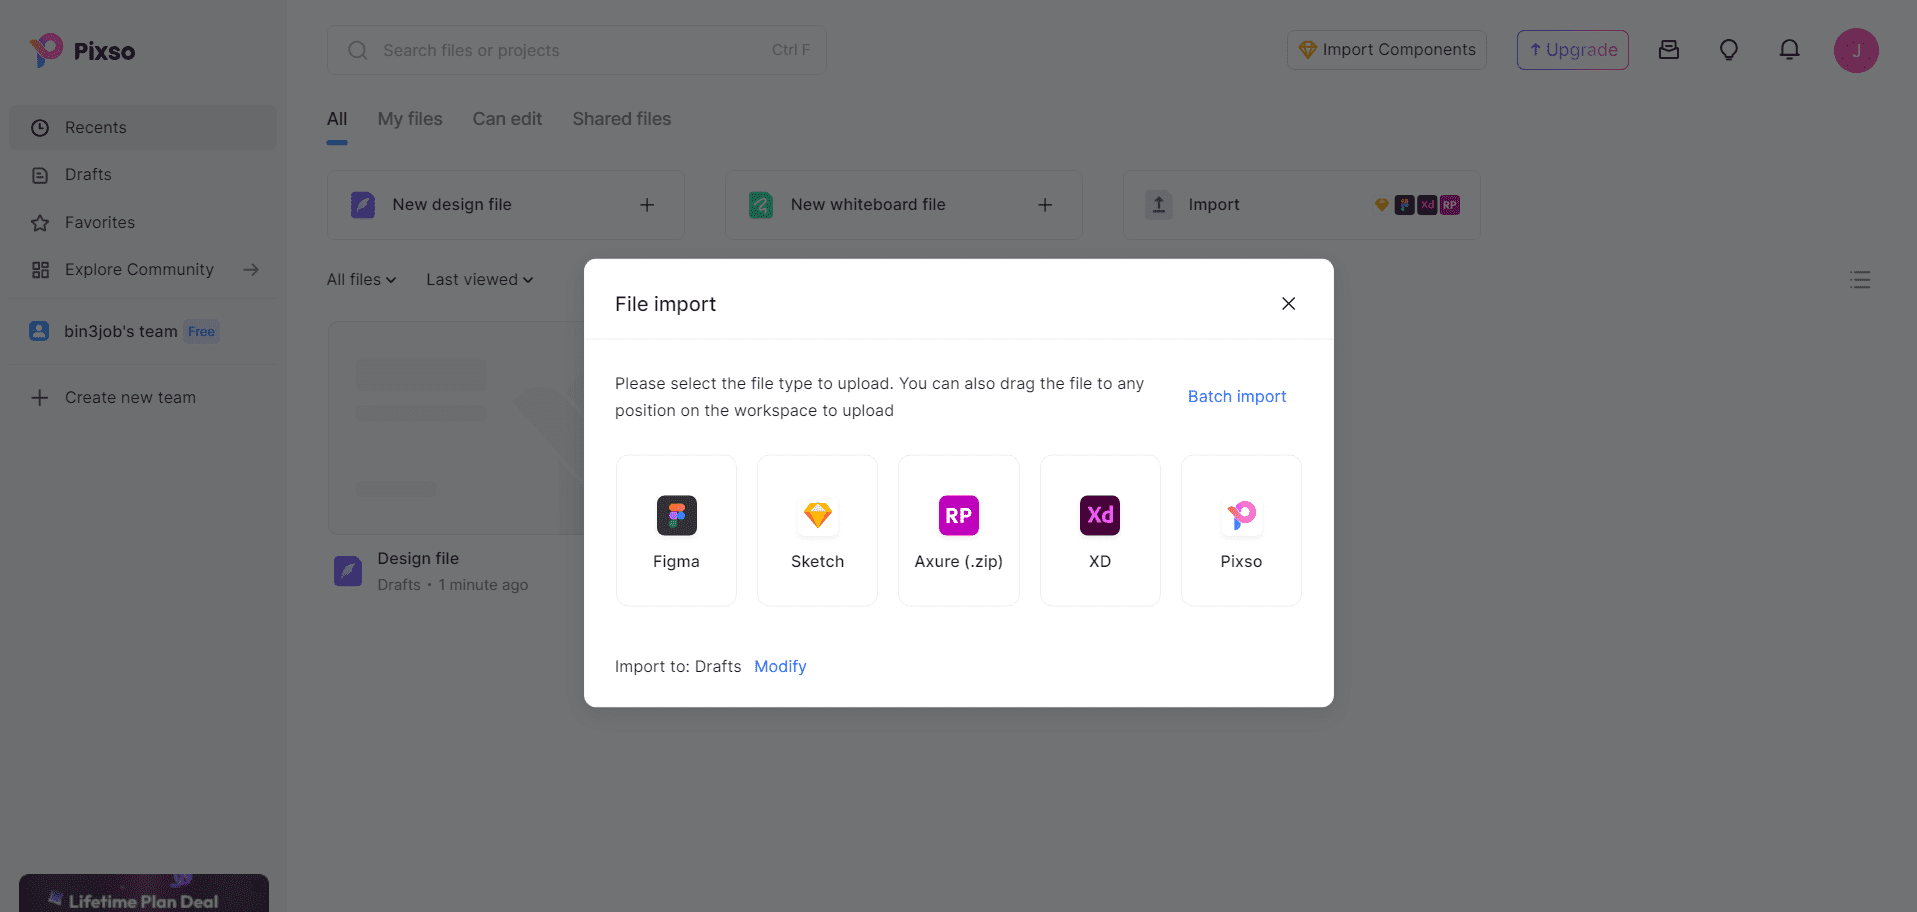
Task: Click Modify import destination link
Action: [x=780, y=667]
